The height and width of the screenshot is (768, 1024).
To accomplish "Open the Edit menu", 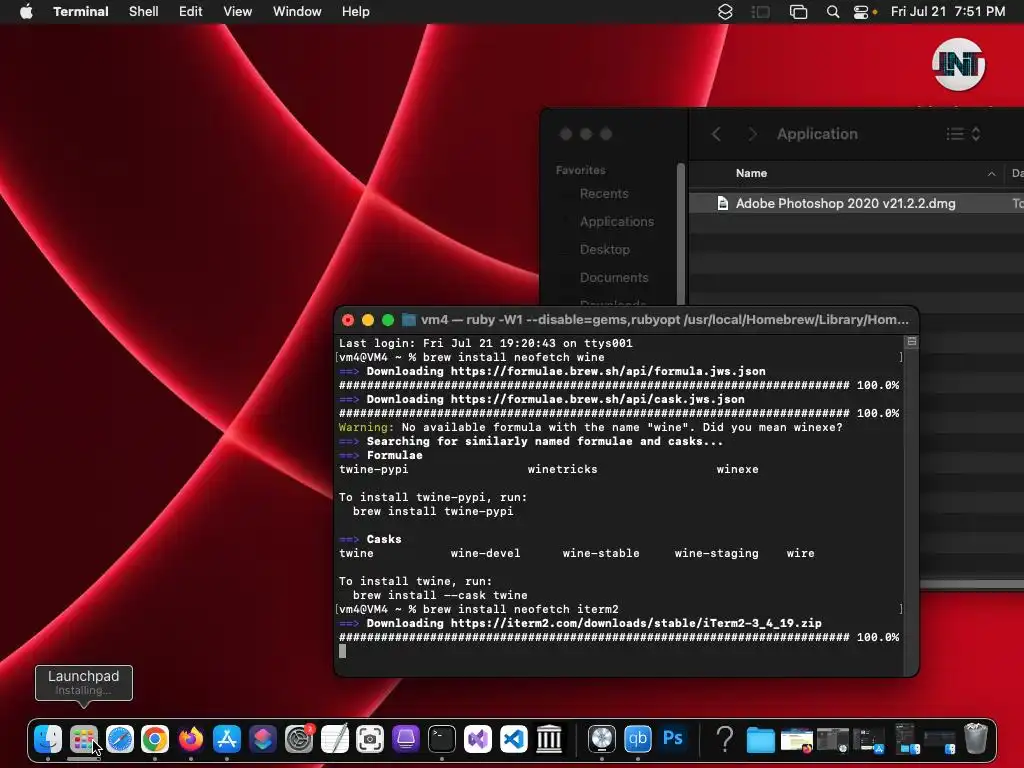I will click(x=191, y=12).
